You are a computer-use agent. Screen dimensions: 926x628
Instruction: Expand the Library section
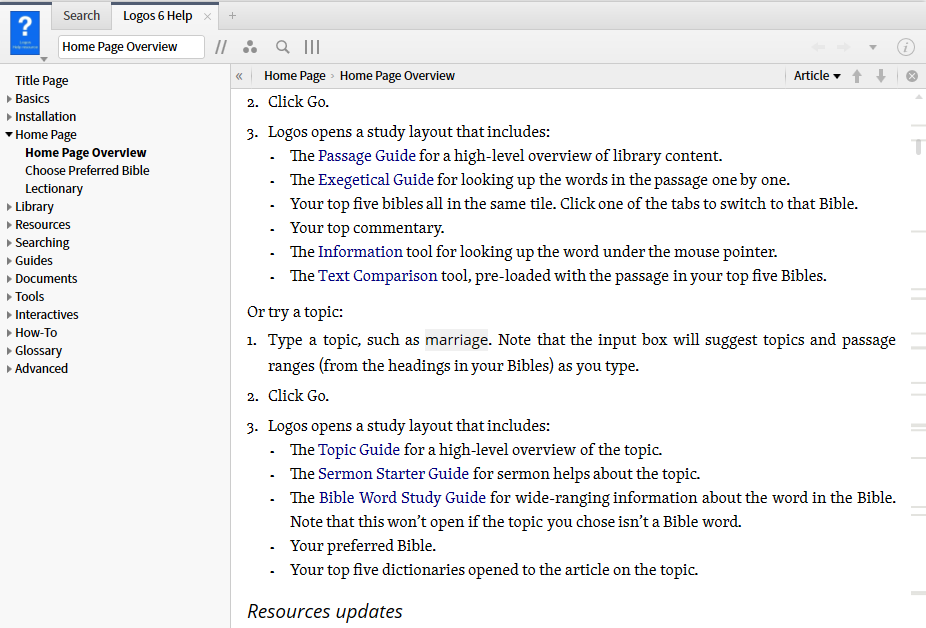pos(9,207)
